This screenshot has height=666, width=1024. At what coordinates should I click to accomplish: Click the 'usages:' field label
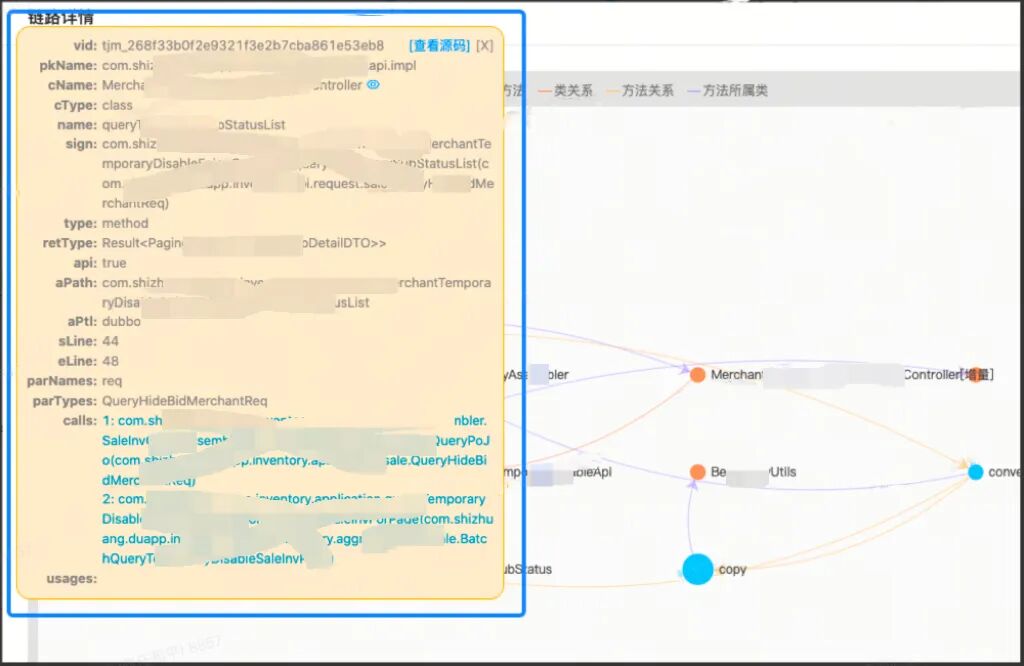click(x=72, y=579)
